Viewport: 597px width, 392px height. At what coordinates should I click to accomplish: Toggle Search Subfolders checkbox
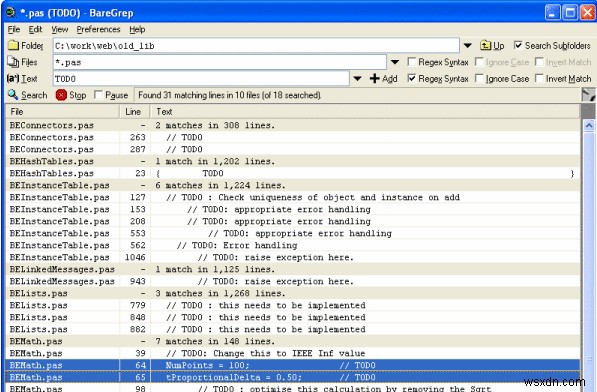[x=518, y=45]
